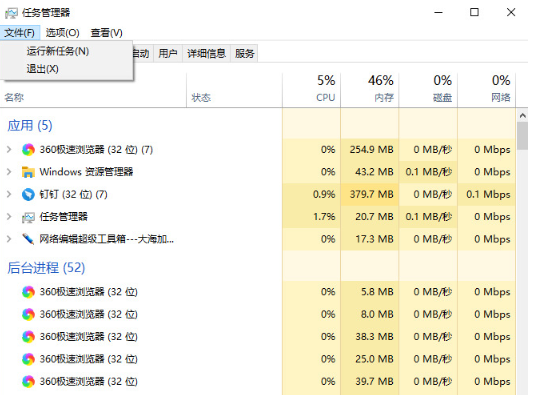Sort processes by 内存 column header
Viewport: 533px width, 395px height.
[x=369, y=89]
